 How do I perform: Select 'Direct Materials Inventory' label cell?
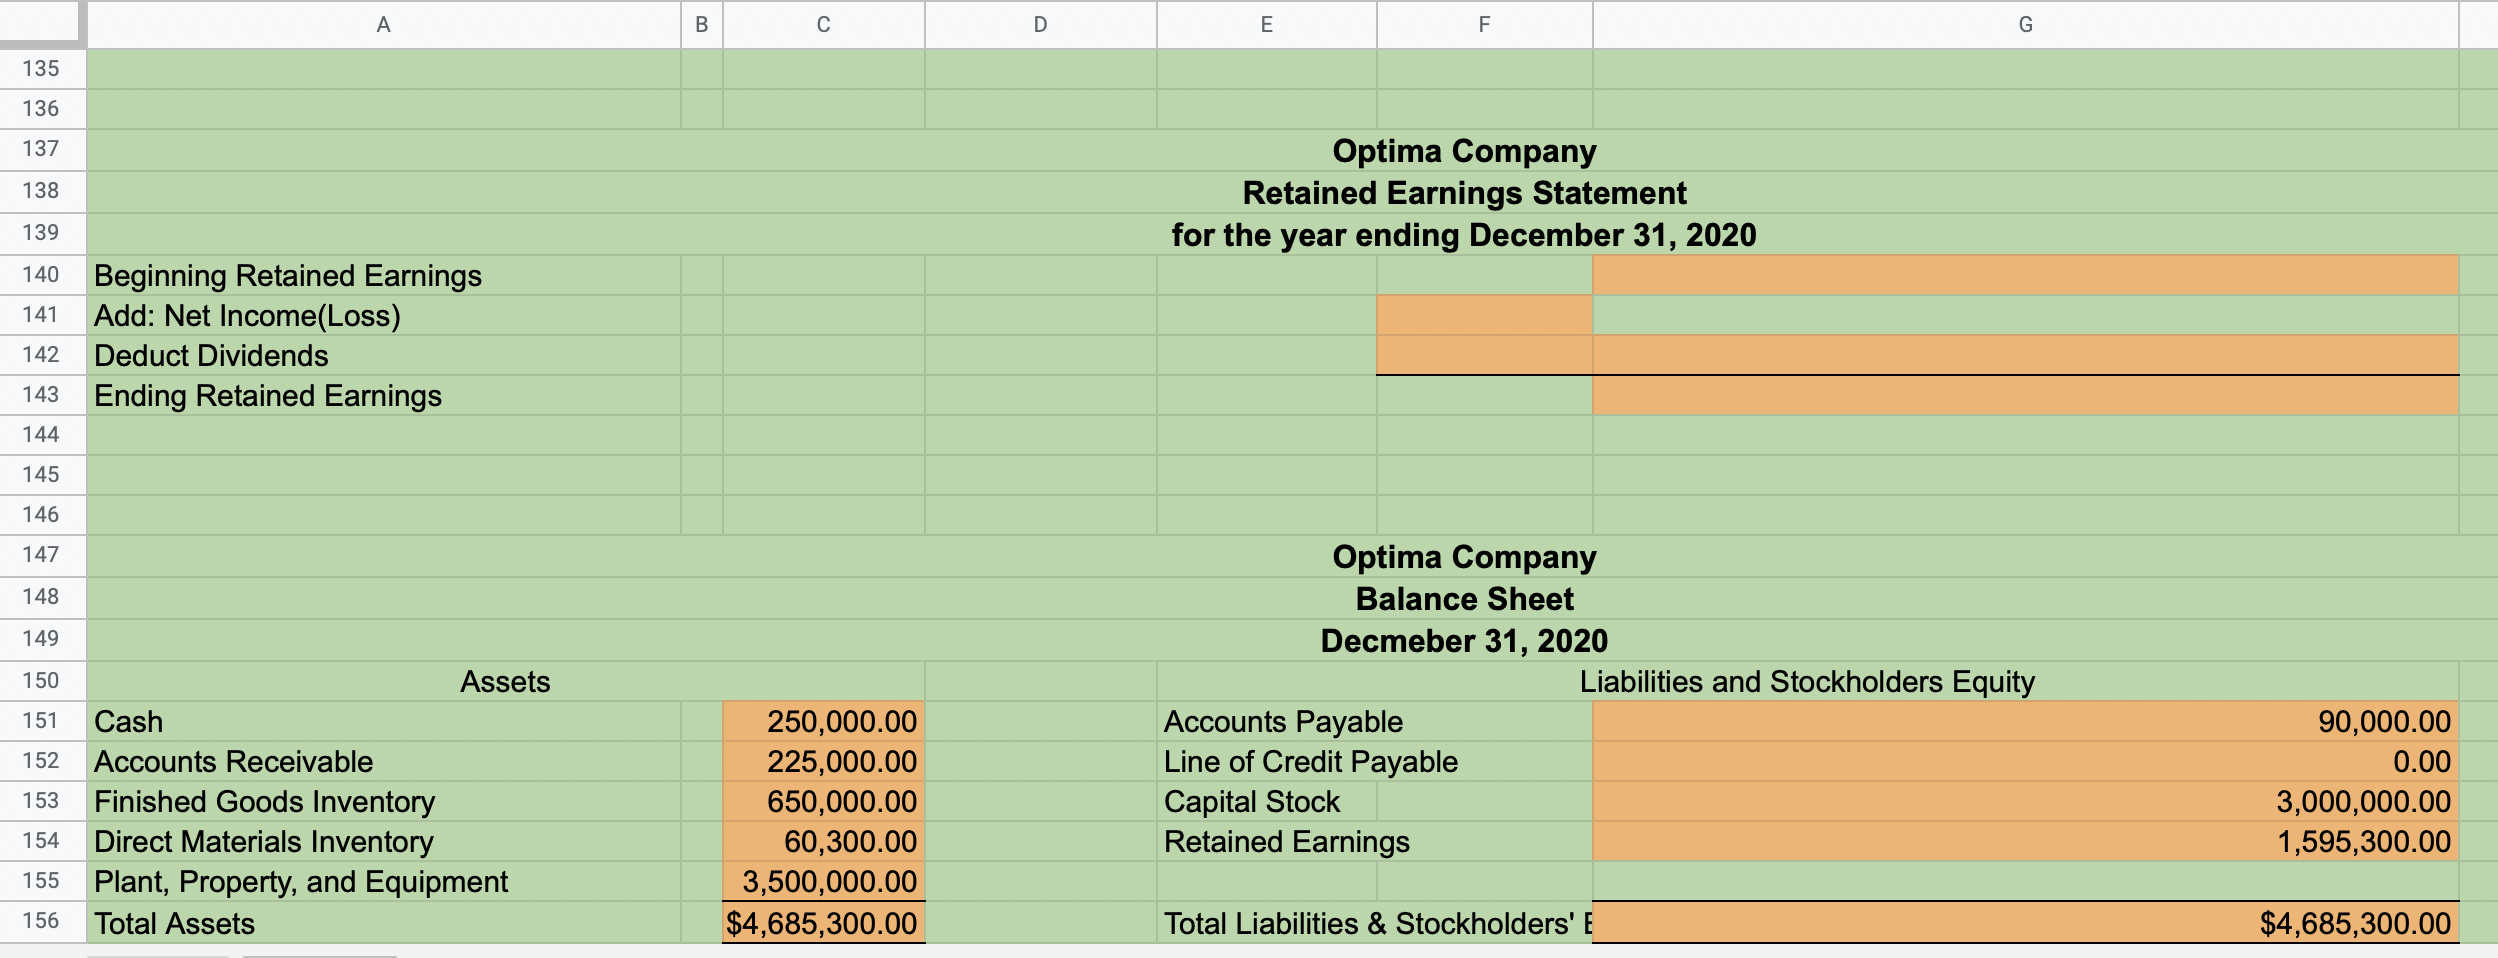[x=384, y=841]
